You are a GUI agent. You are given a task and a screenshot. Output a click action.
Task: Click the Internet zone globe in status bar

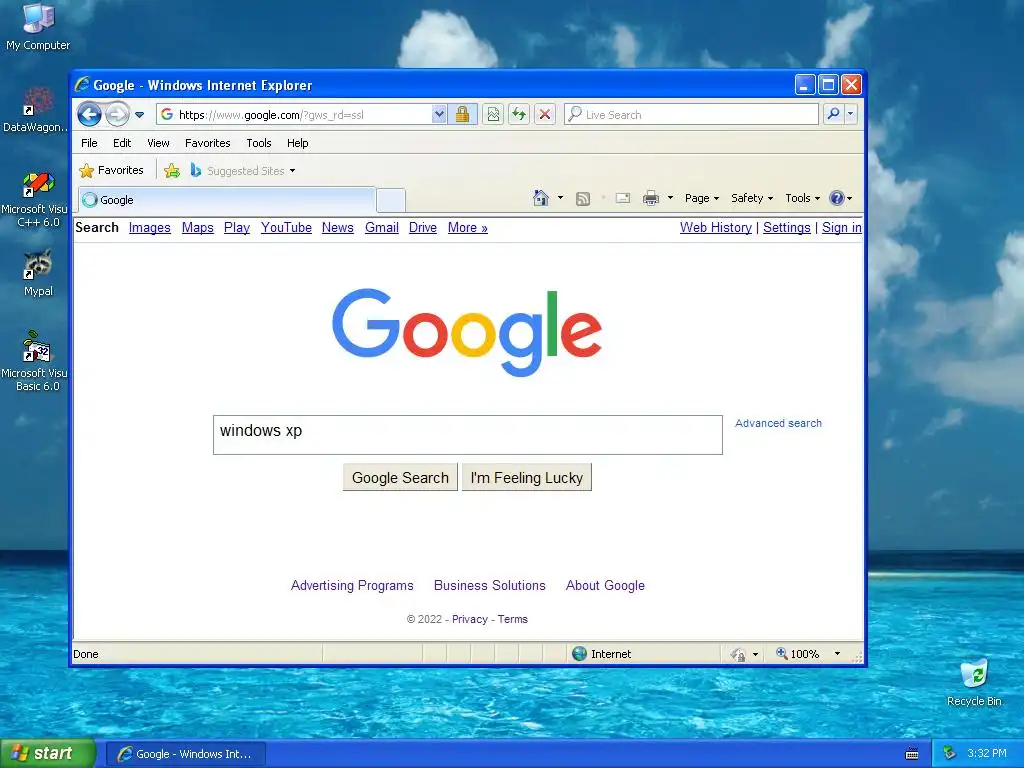pos(579,654)
